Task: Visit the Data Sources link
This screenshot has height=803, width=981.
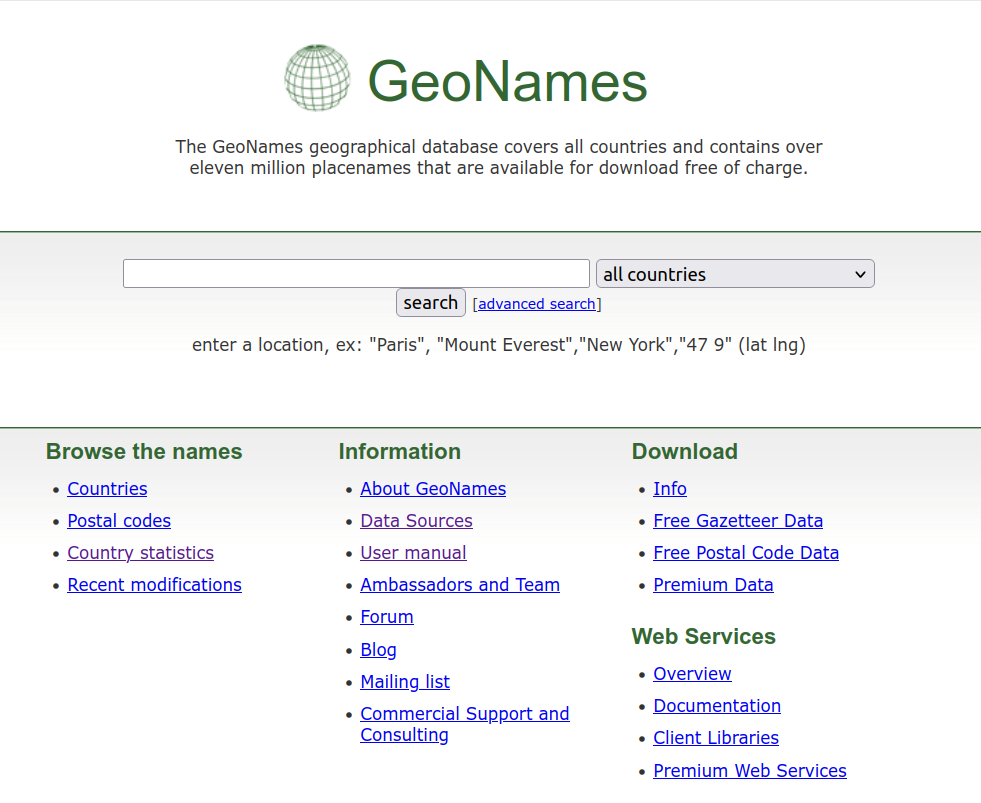Action: [x=416, y=521]
